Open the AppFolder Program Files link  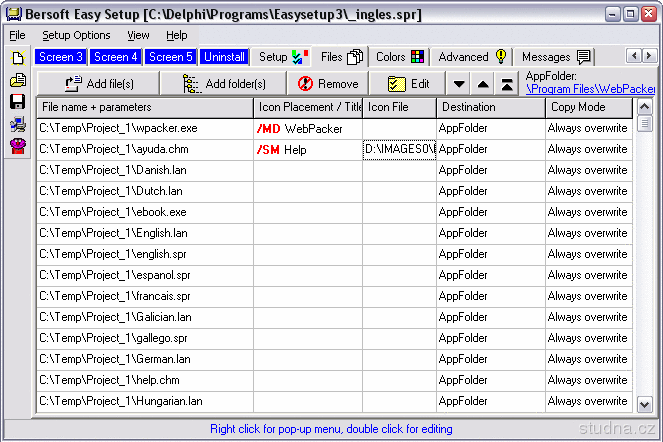pos(590,90)
